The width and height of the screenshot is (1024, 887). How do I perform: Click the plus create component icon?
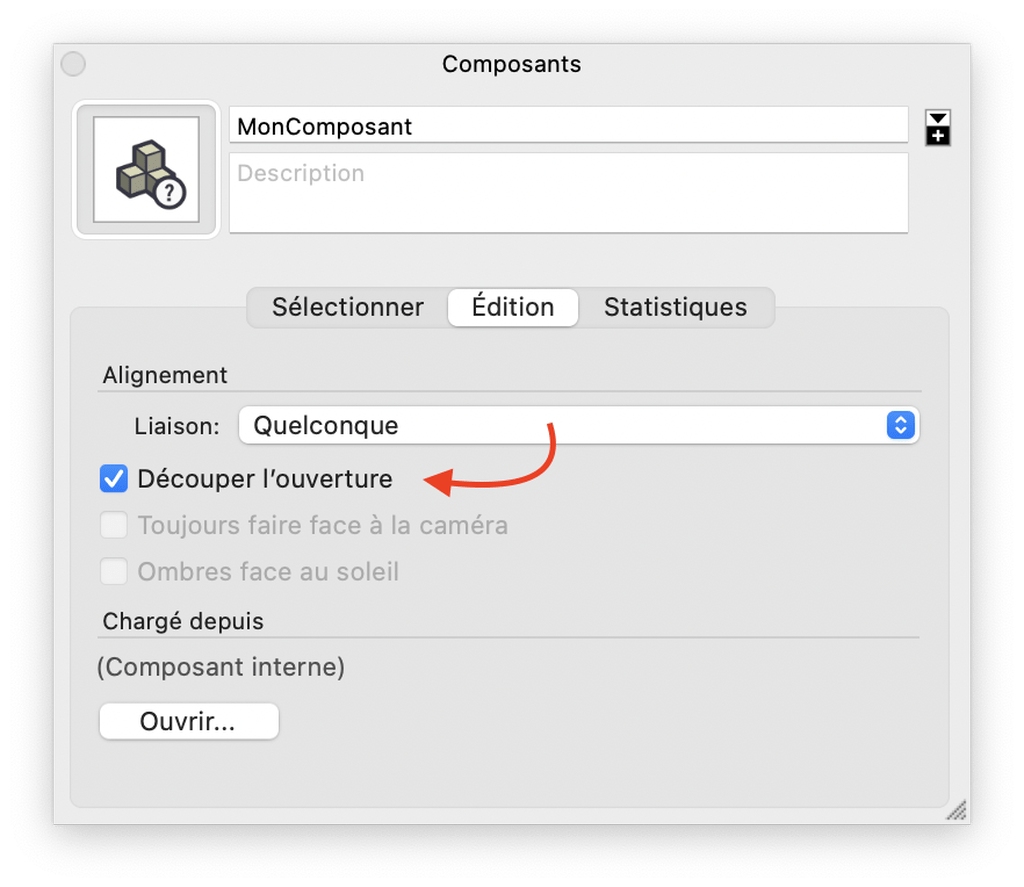(x=938, y=136)
